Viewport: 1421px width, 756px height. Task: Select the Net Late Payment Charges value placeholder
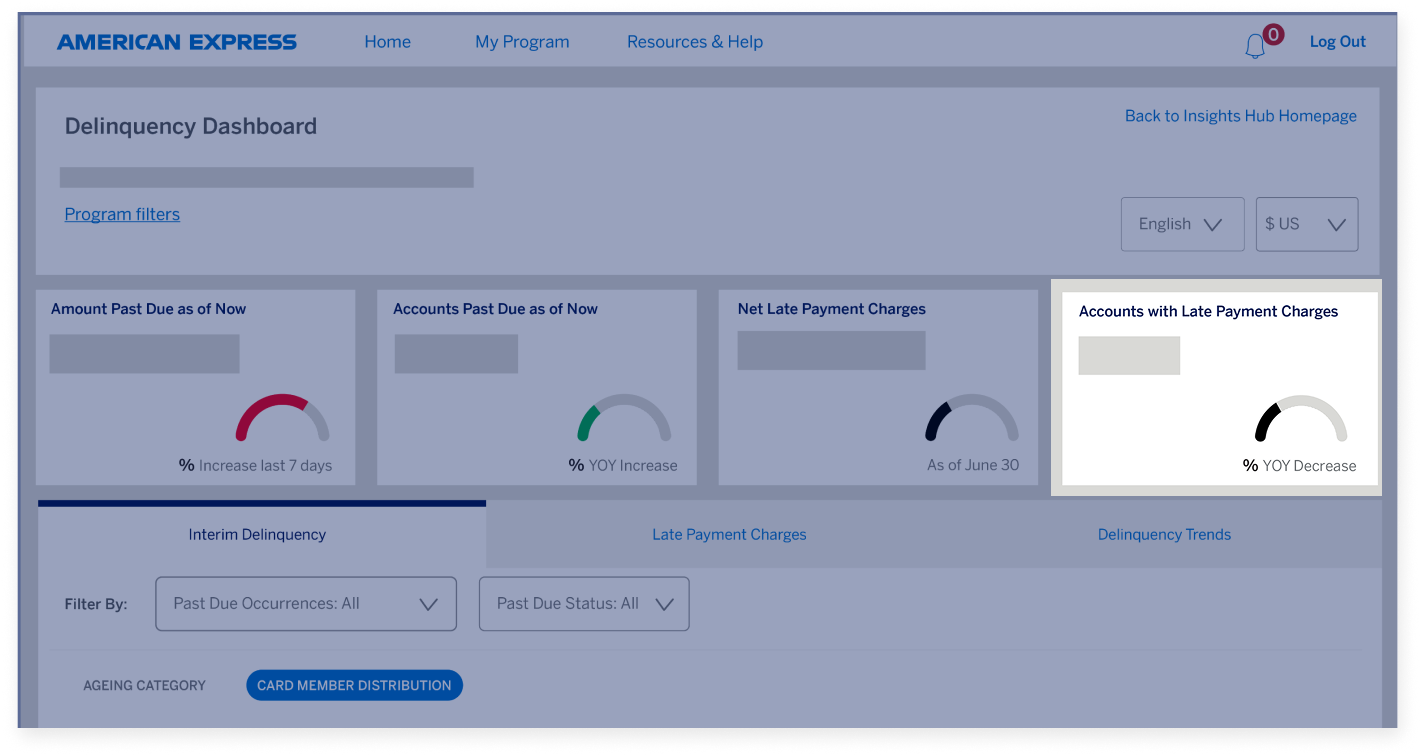pos(831,350)
